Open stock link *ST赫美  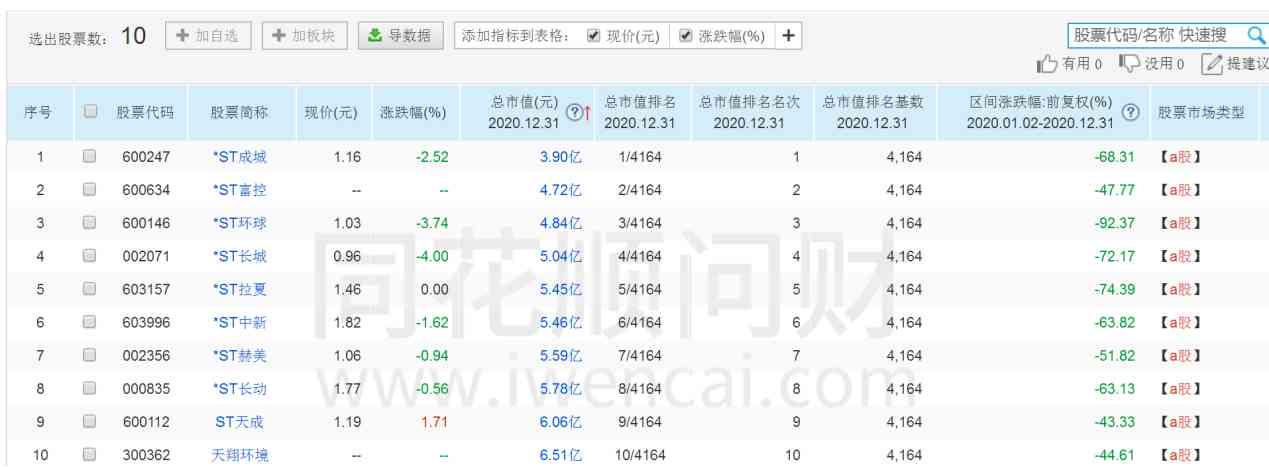[239, 355]
